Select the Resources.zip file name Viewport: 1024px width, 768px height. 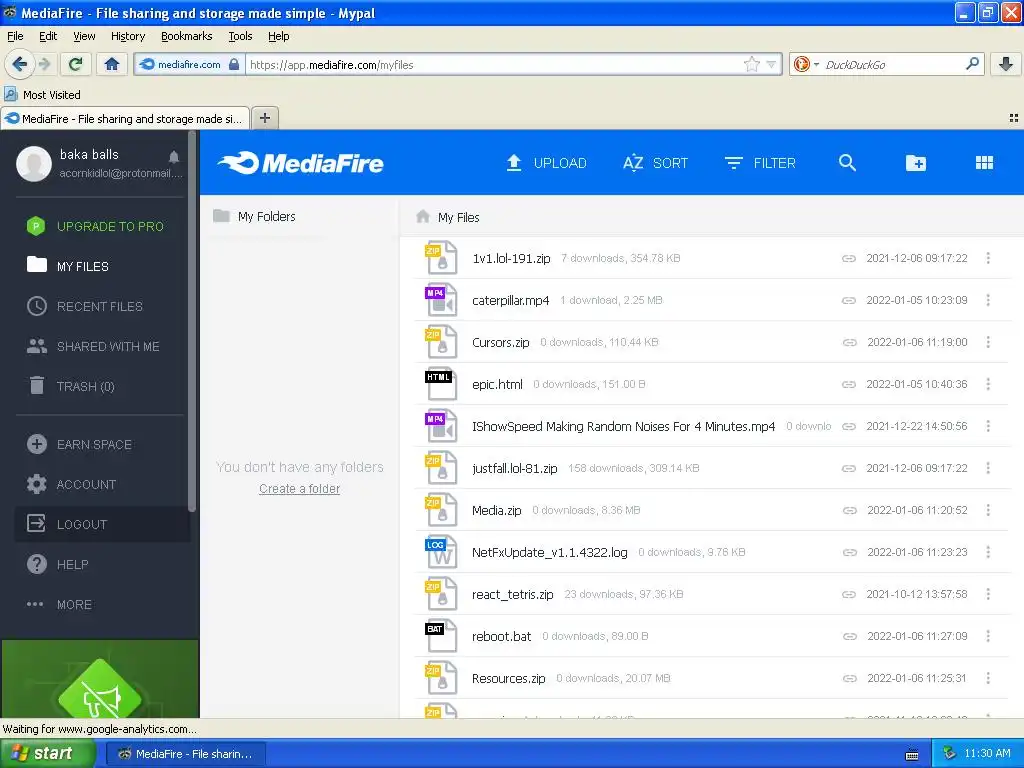(x=509, y=679)
